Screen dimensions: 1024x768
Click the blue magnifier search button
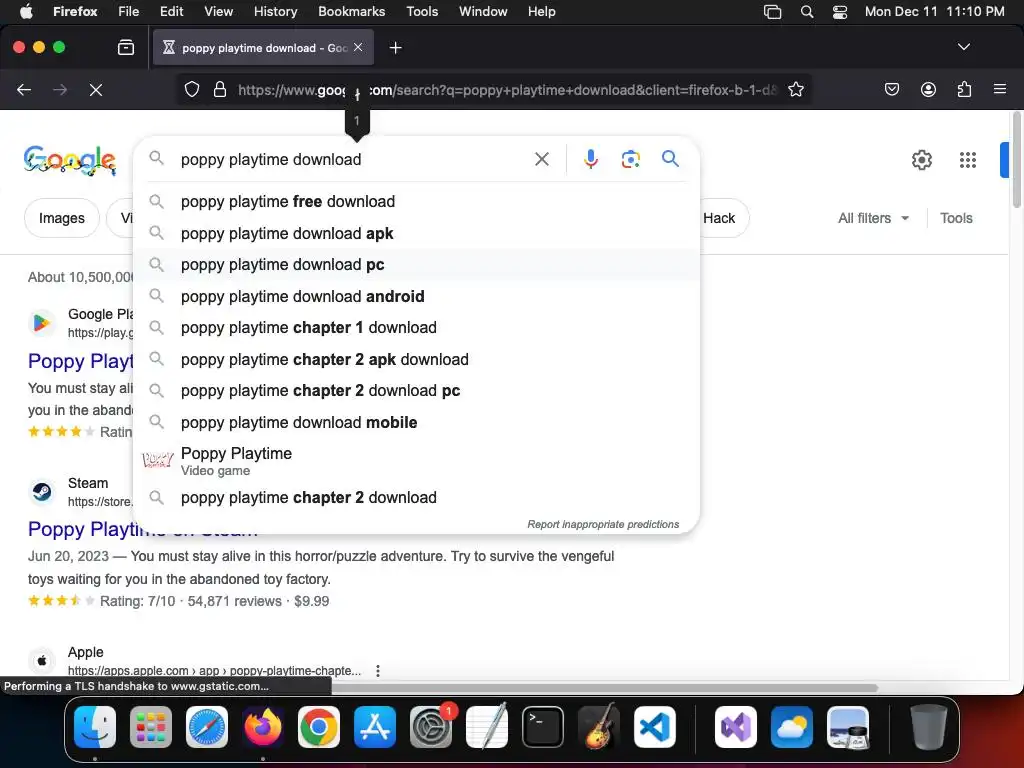tap(670, 159)
